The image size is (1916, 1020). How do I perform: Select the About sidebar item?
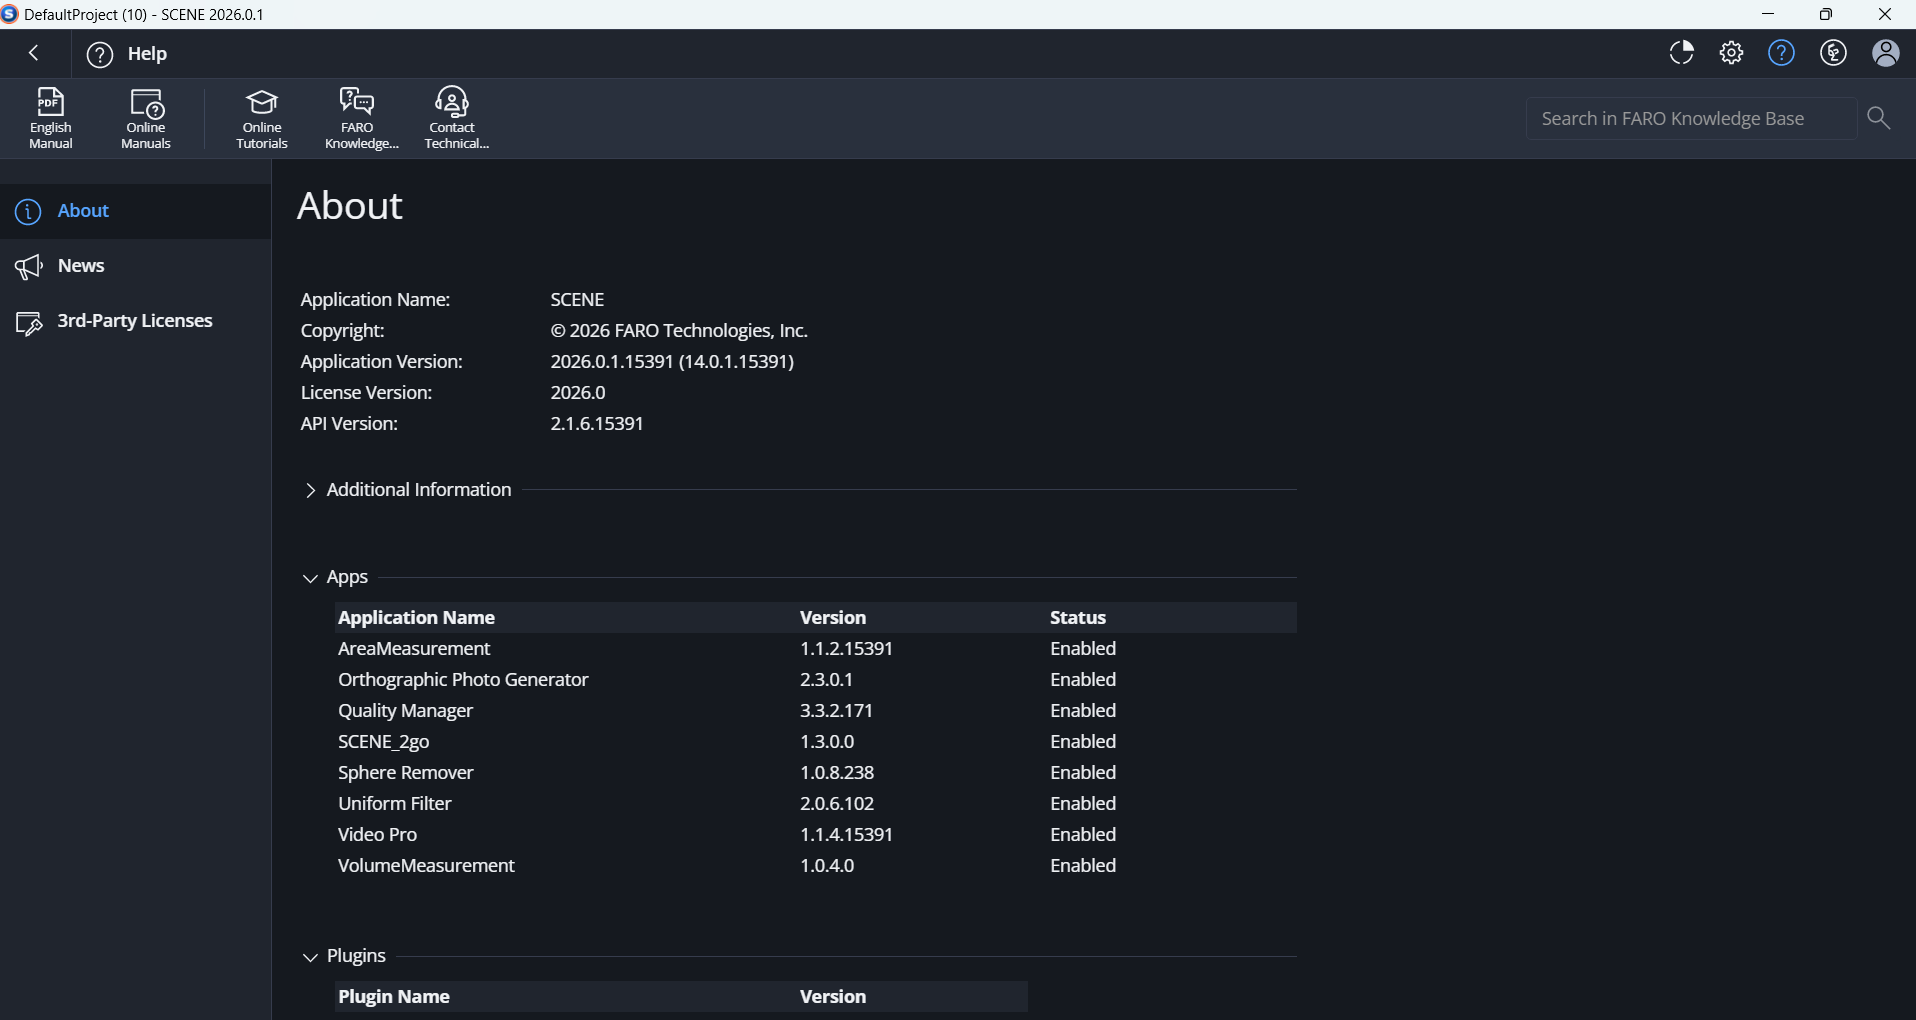[x=135, y=211]
